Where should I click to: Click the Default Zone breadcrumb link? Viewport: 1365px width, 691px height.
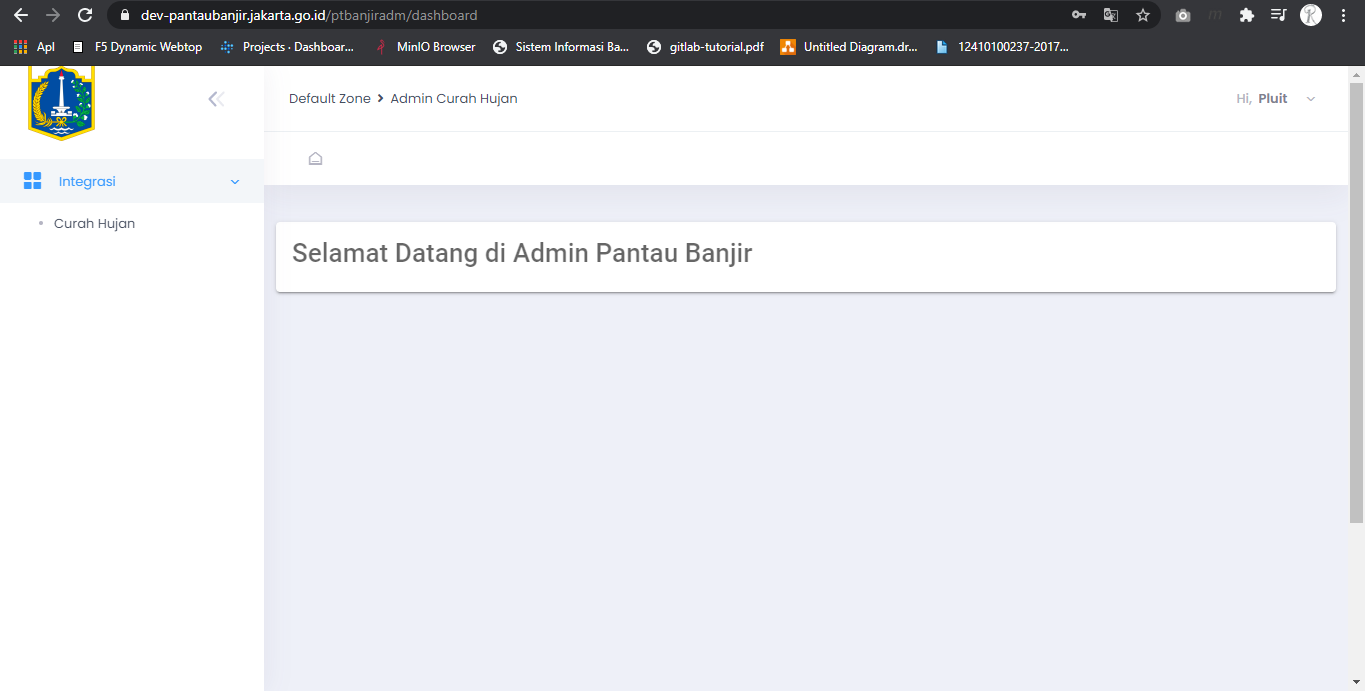pos(329,98)
